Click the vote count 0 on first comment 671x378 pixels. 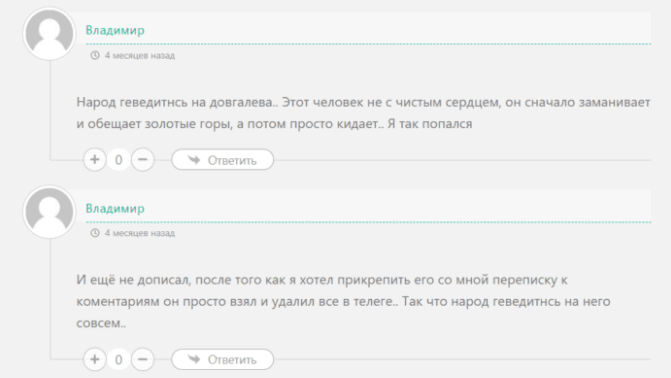[x=119, y=160]
